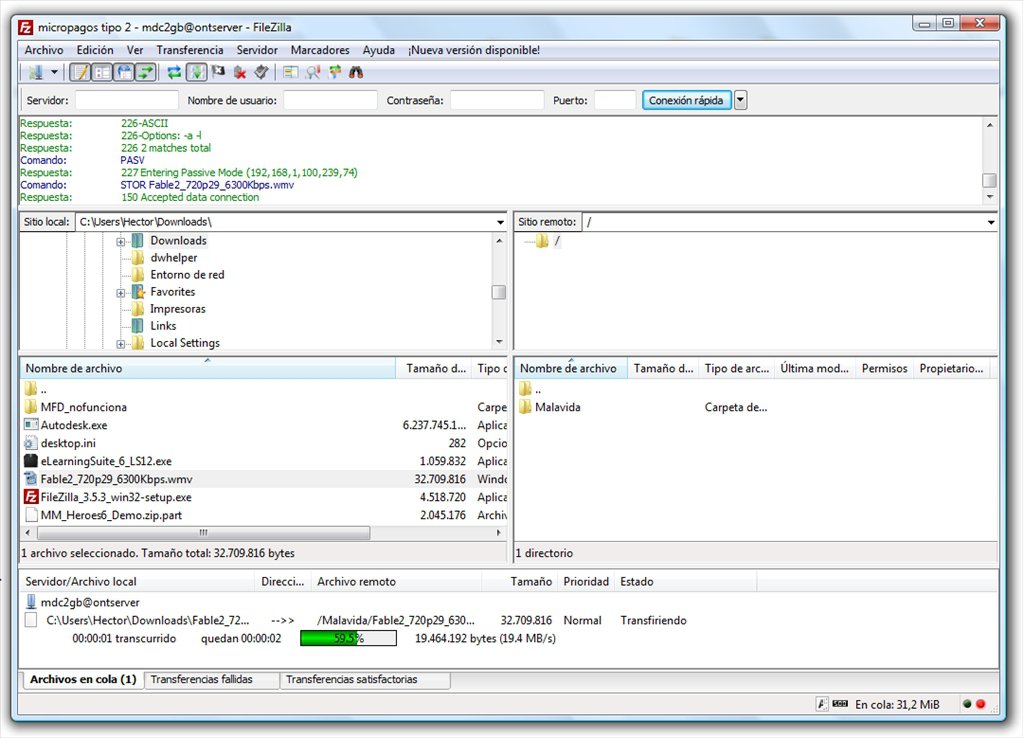Open the local site path dropdown

[498, 221]
